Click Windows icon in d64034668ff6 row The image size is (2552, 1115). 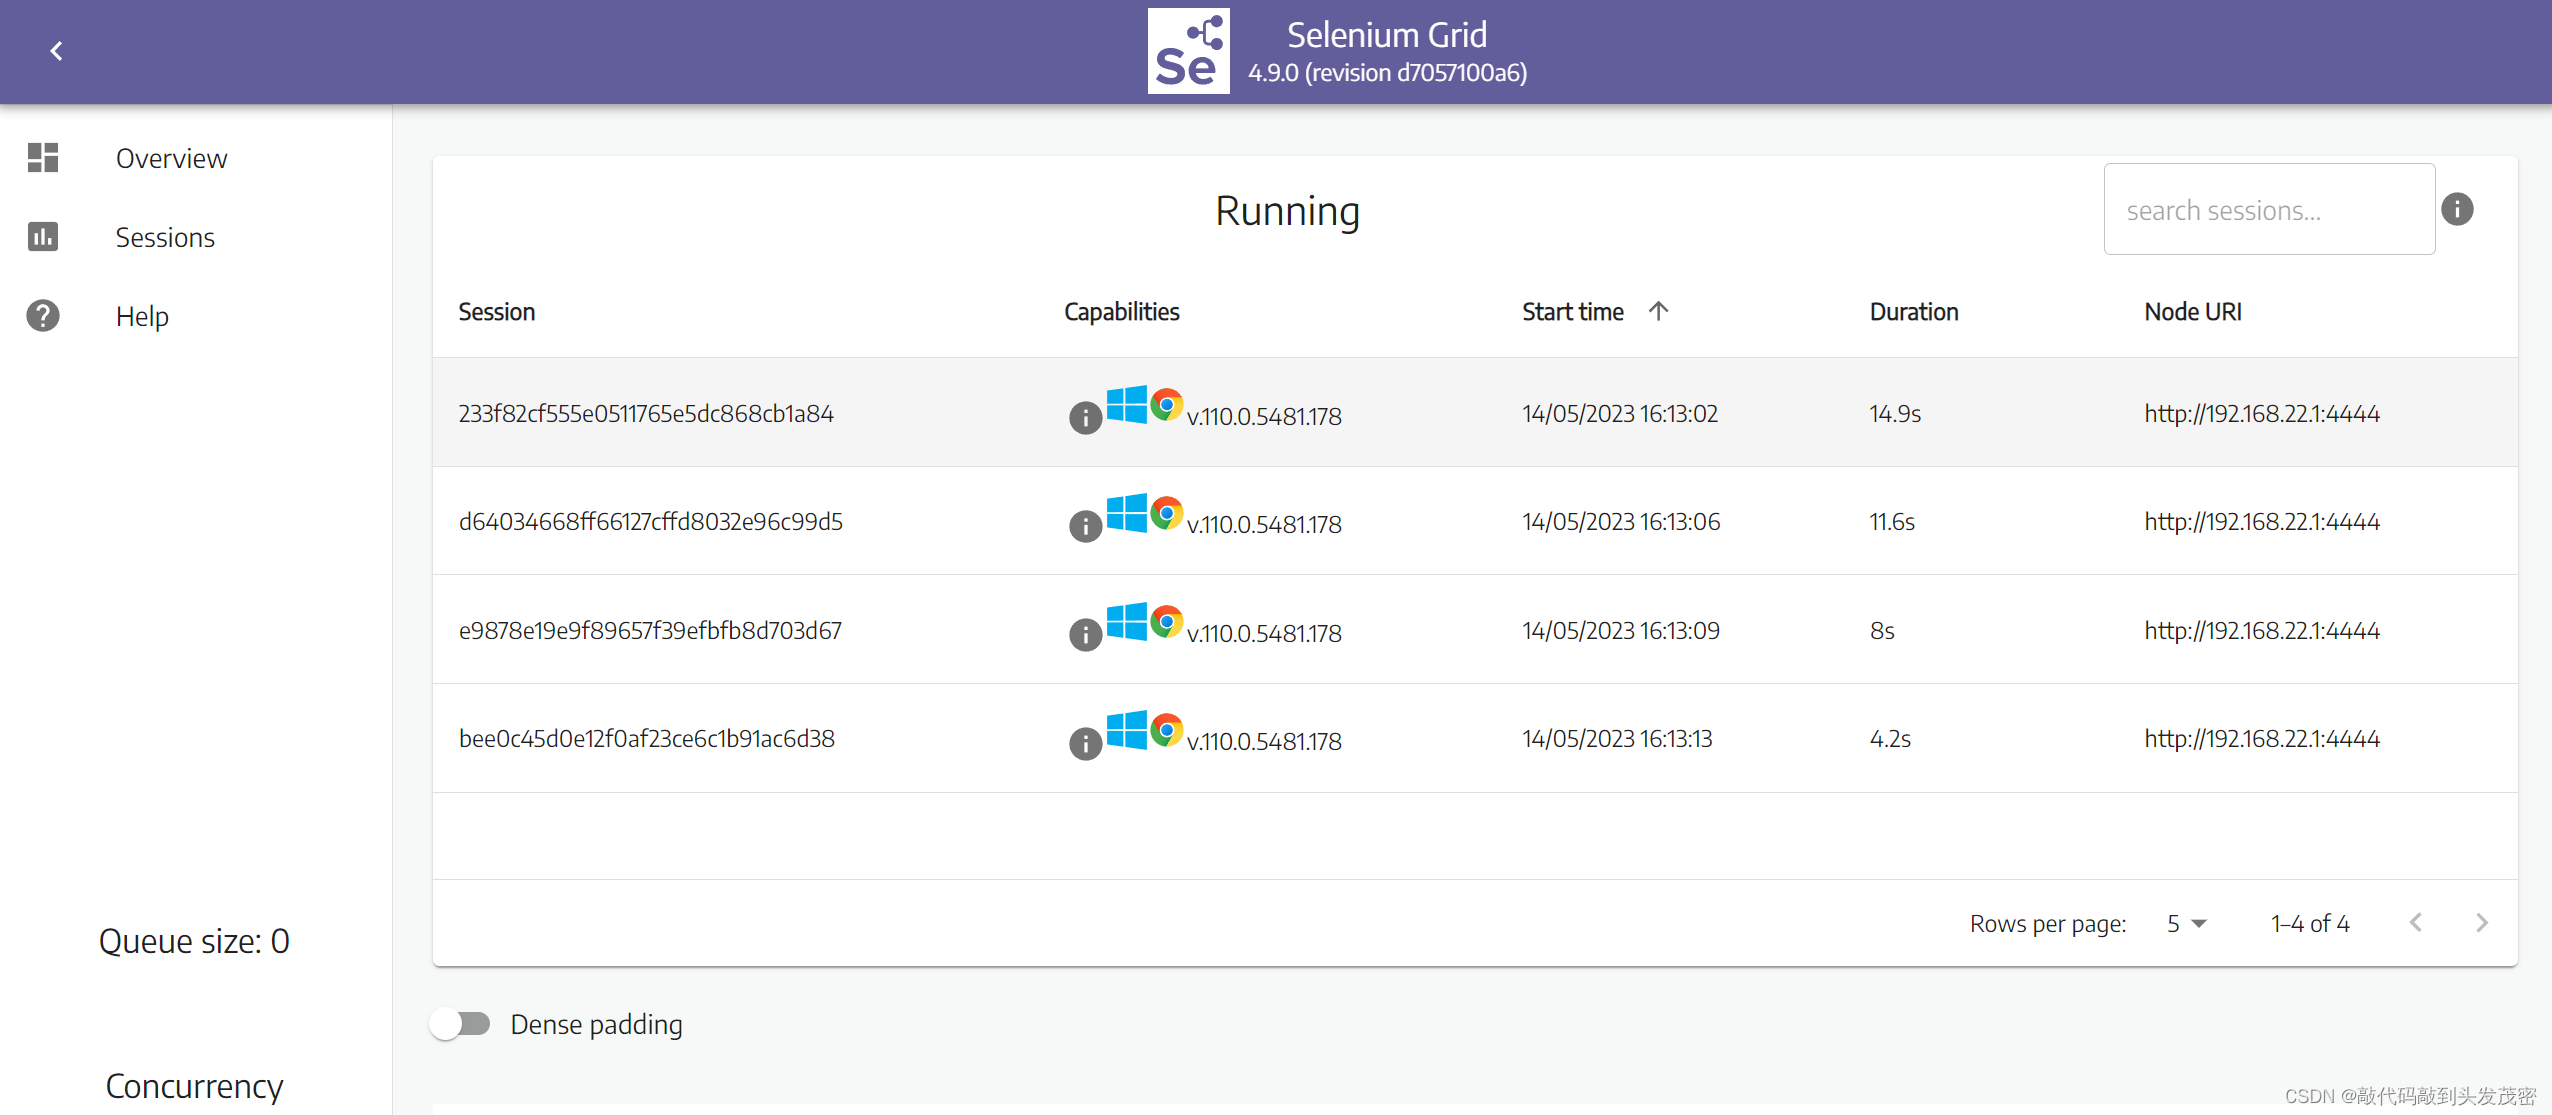point(1127,513)
